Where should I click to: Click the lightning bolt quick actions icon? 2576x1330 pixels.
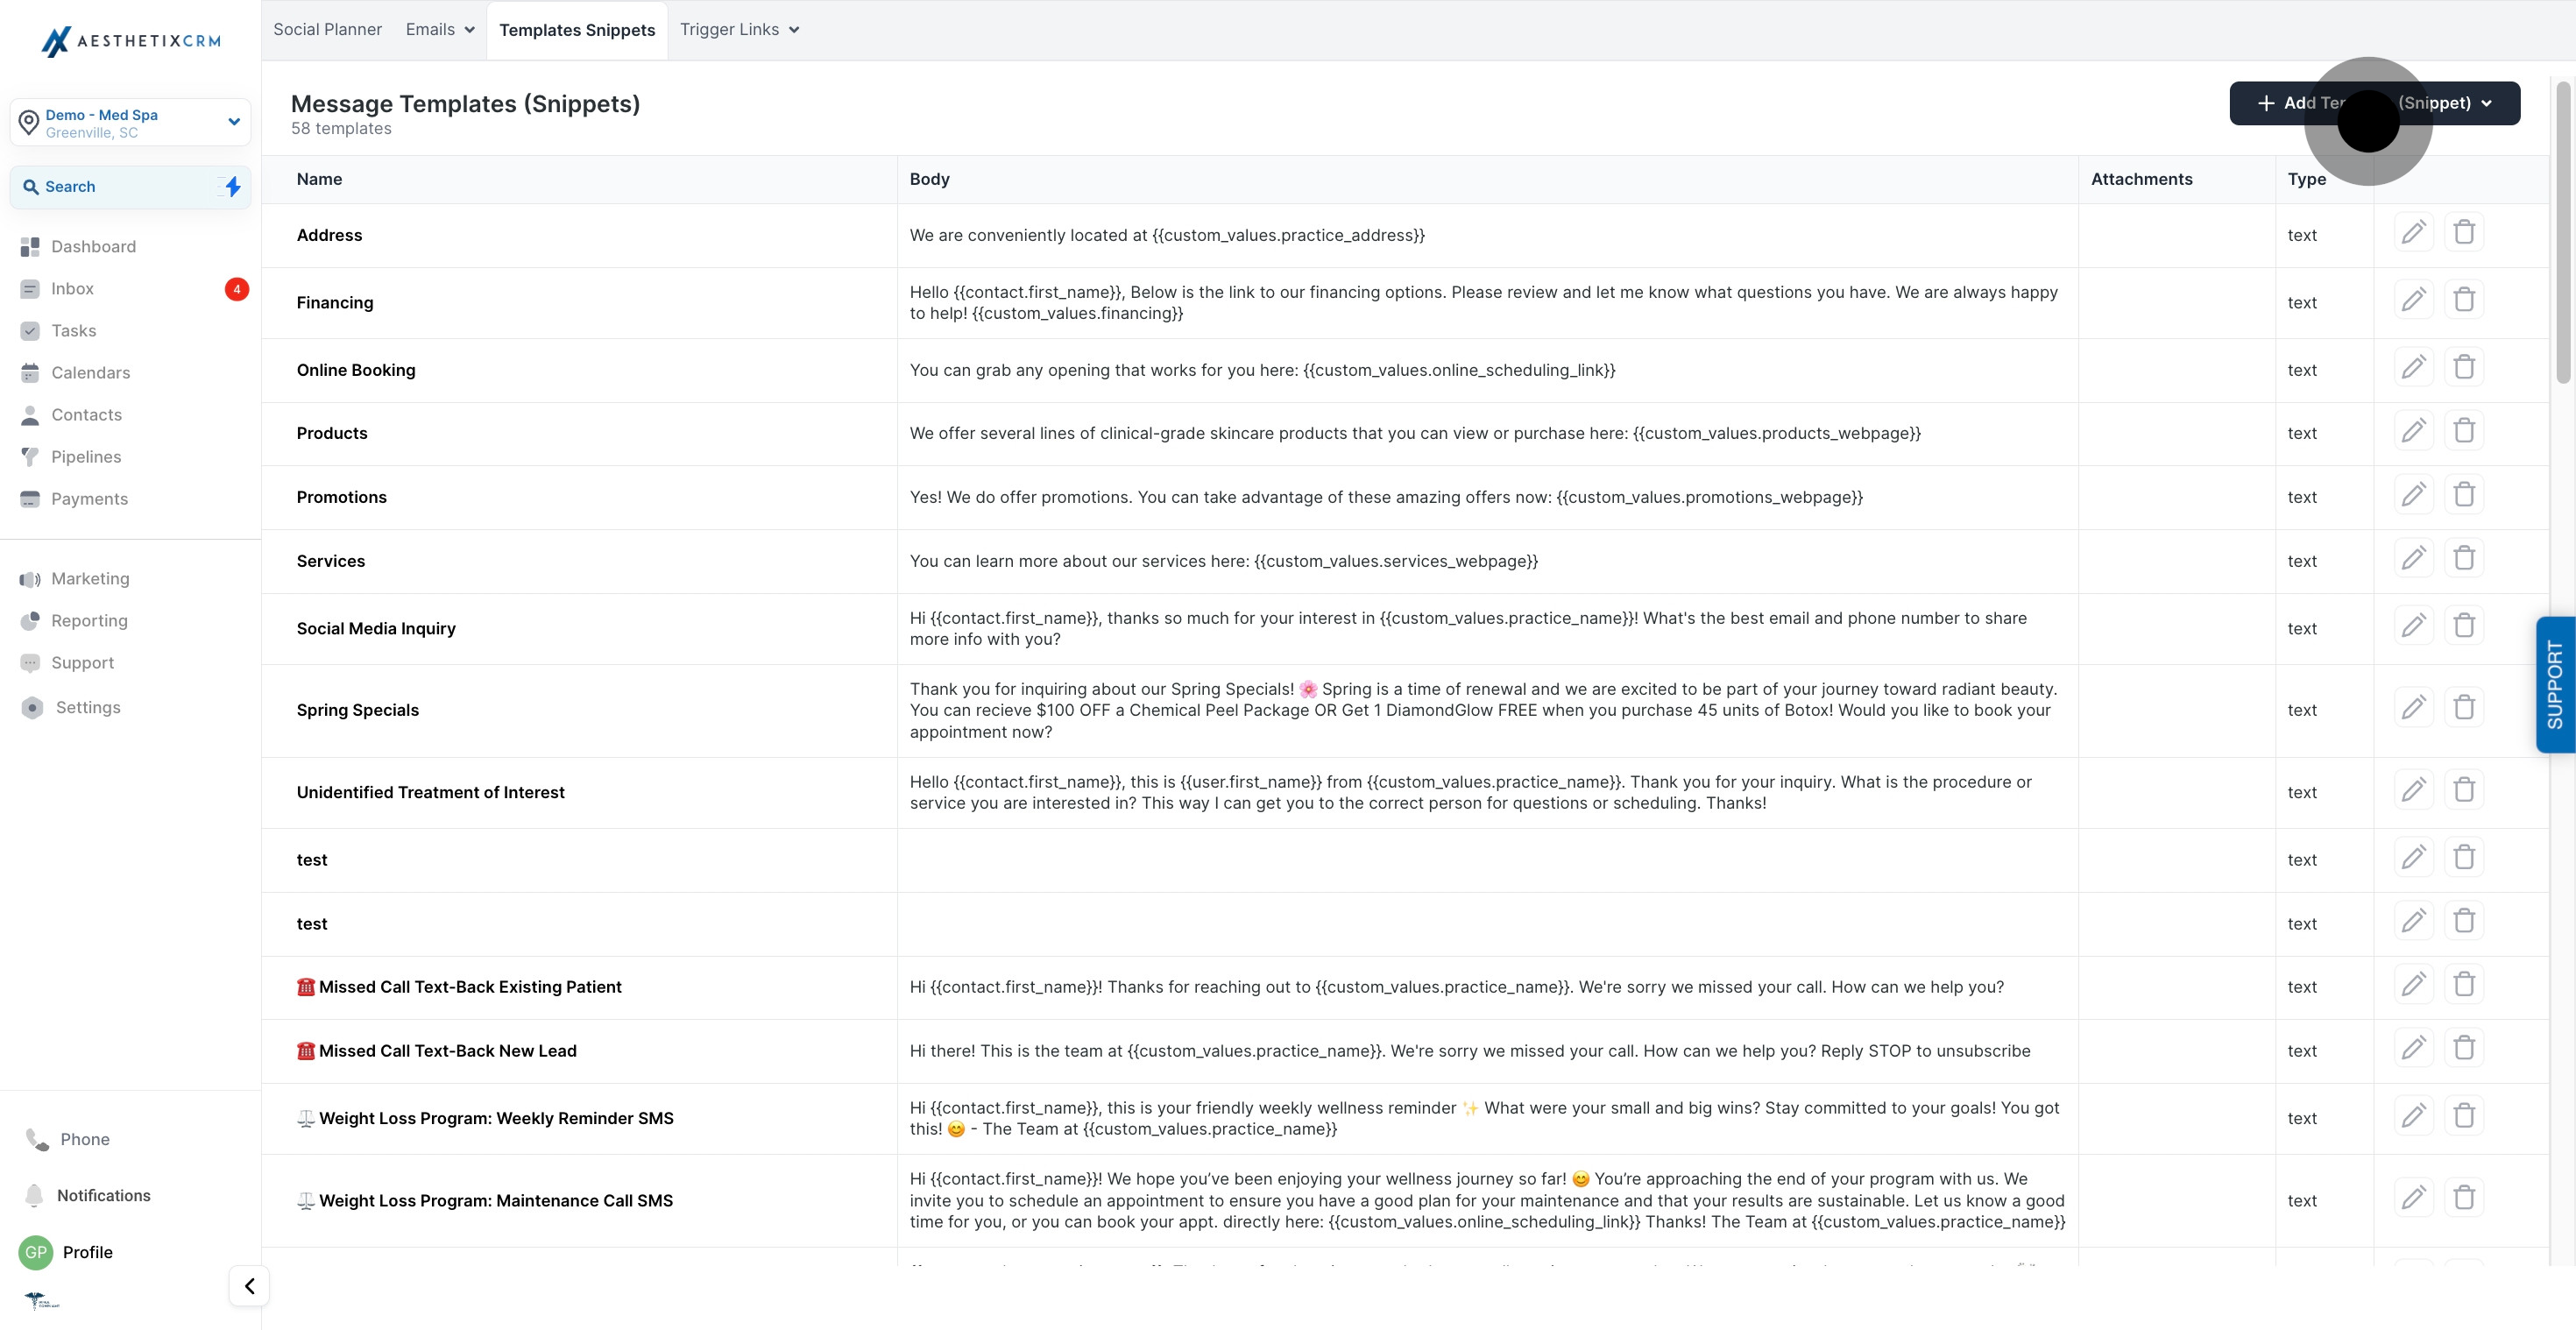(232, 187)
